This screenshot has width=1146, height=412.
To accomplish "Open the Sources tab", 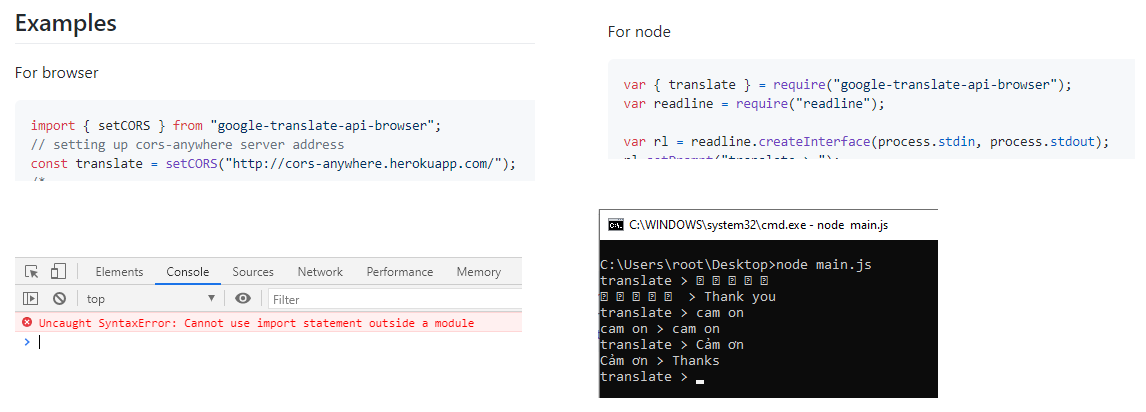I will coord(253,272).
